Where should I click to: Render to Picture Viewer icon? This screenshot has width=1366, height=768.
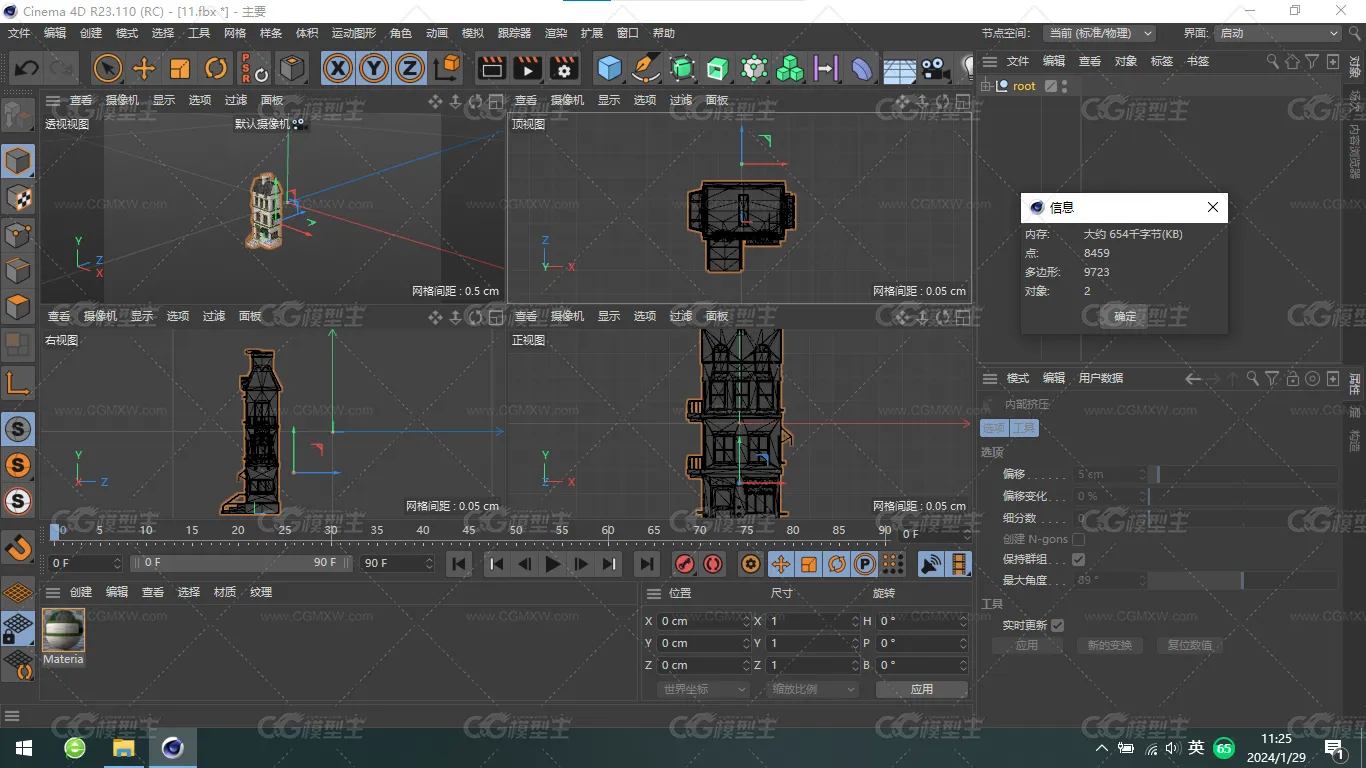(x=528, y=68)
